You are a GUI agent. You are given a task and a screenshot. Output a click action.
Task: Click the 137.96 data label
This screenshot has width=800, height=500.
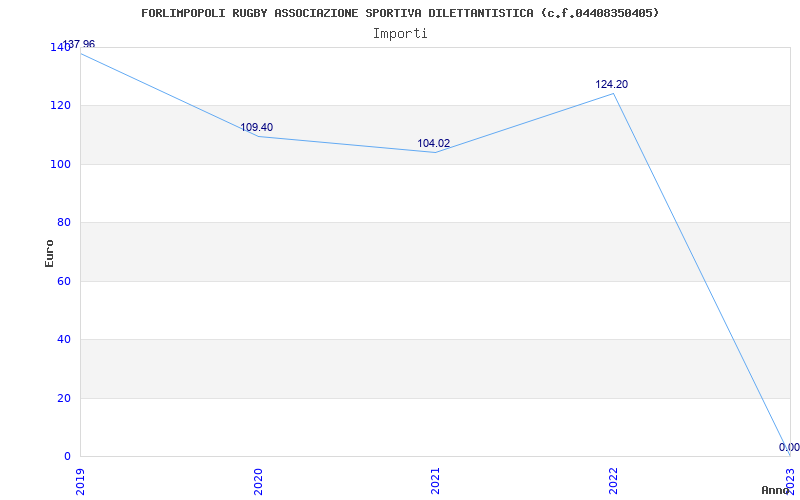coord(79,44)
